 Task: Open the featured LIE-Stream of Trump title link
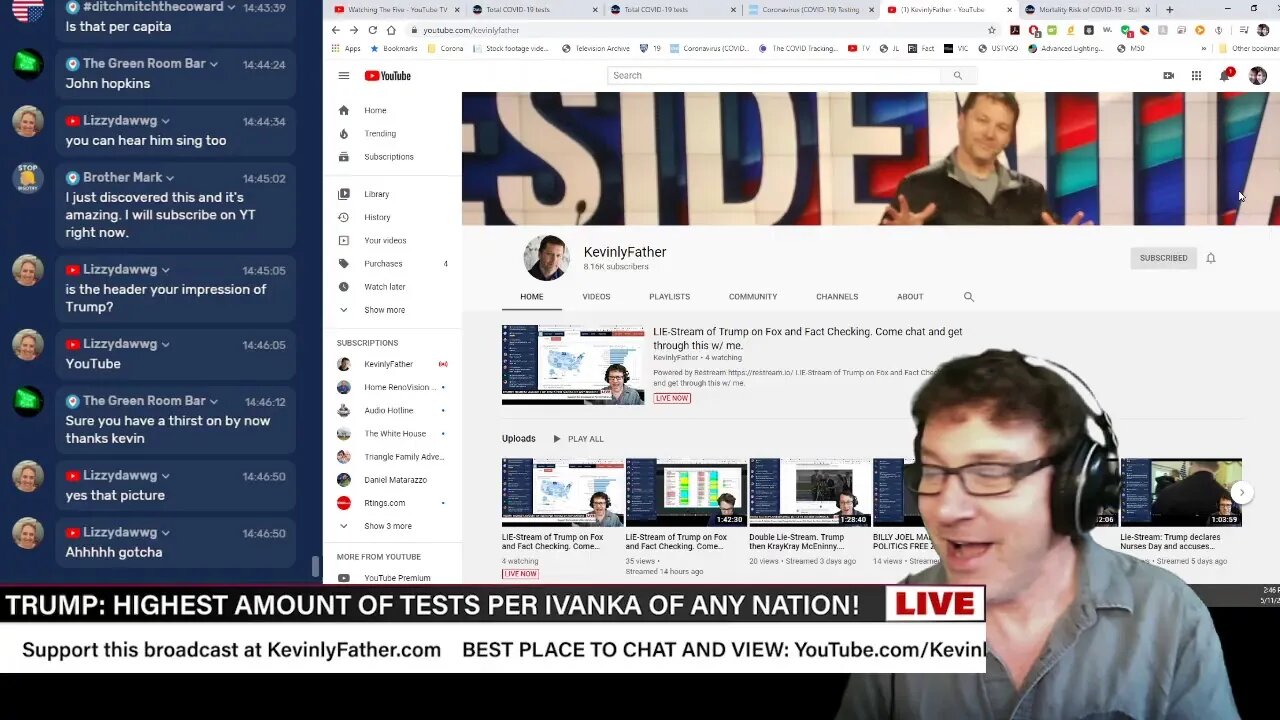point(808,338)
